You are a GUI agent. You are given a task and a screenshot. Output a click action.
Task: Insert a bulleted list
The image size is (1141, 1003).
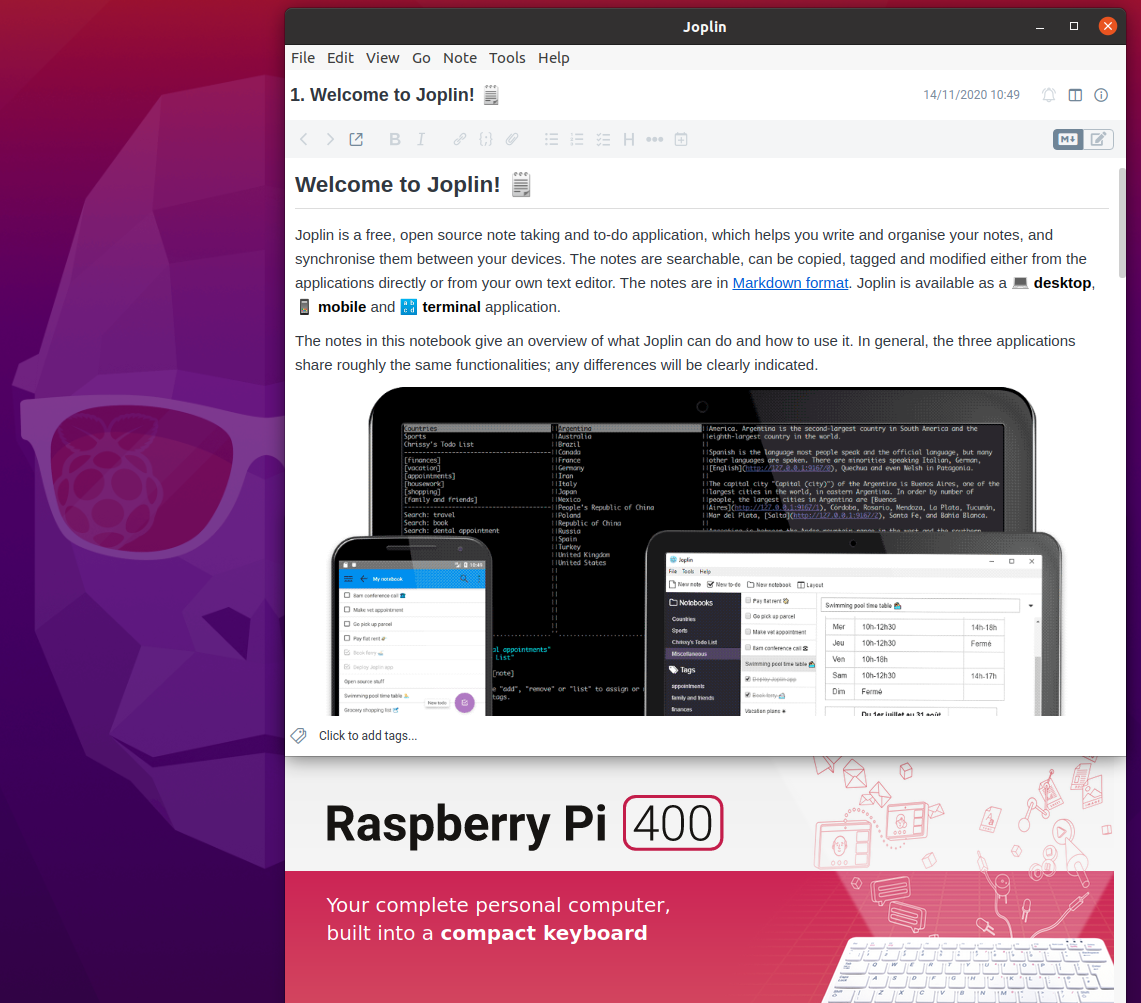click(x=551, y=139)
